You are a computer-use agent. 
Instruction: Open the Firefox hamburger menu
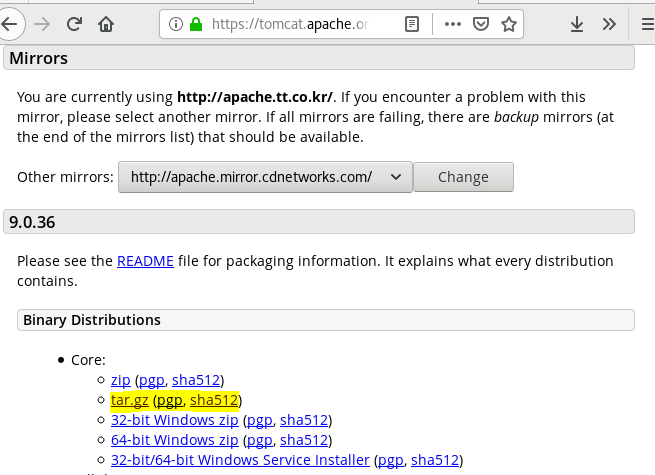[x=647, y=24]
